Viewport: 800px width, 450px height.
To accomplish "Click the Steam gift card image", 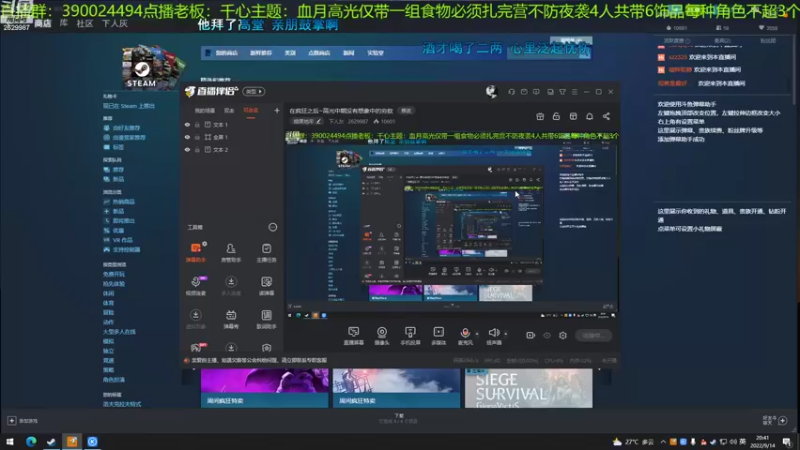I will [151, 67].
